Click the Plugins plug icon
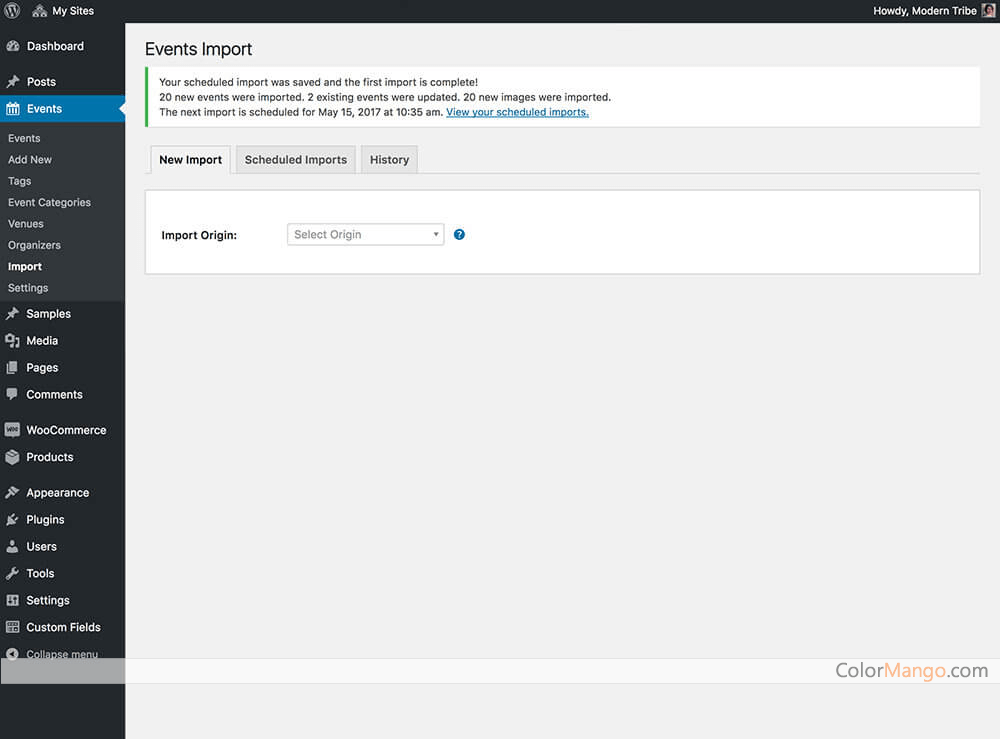 (x=12, y=520)
